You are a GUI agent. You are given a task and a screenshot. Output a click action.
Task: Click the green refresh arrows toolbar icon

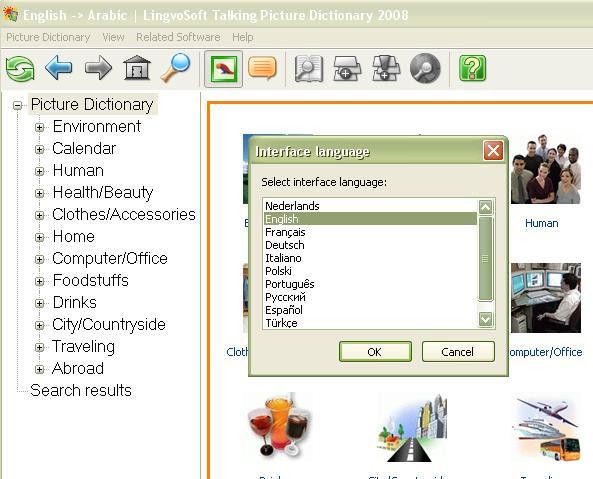click(x=20, y=68)
